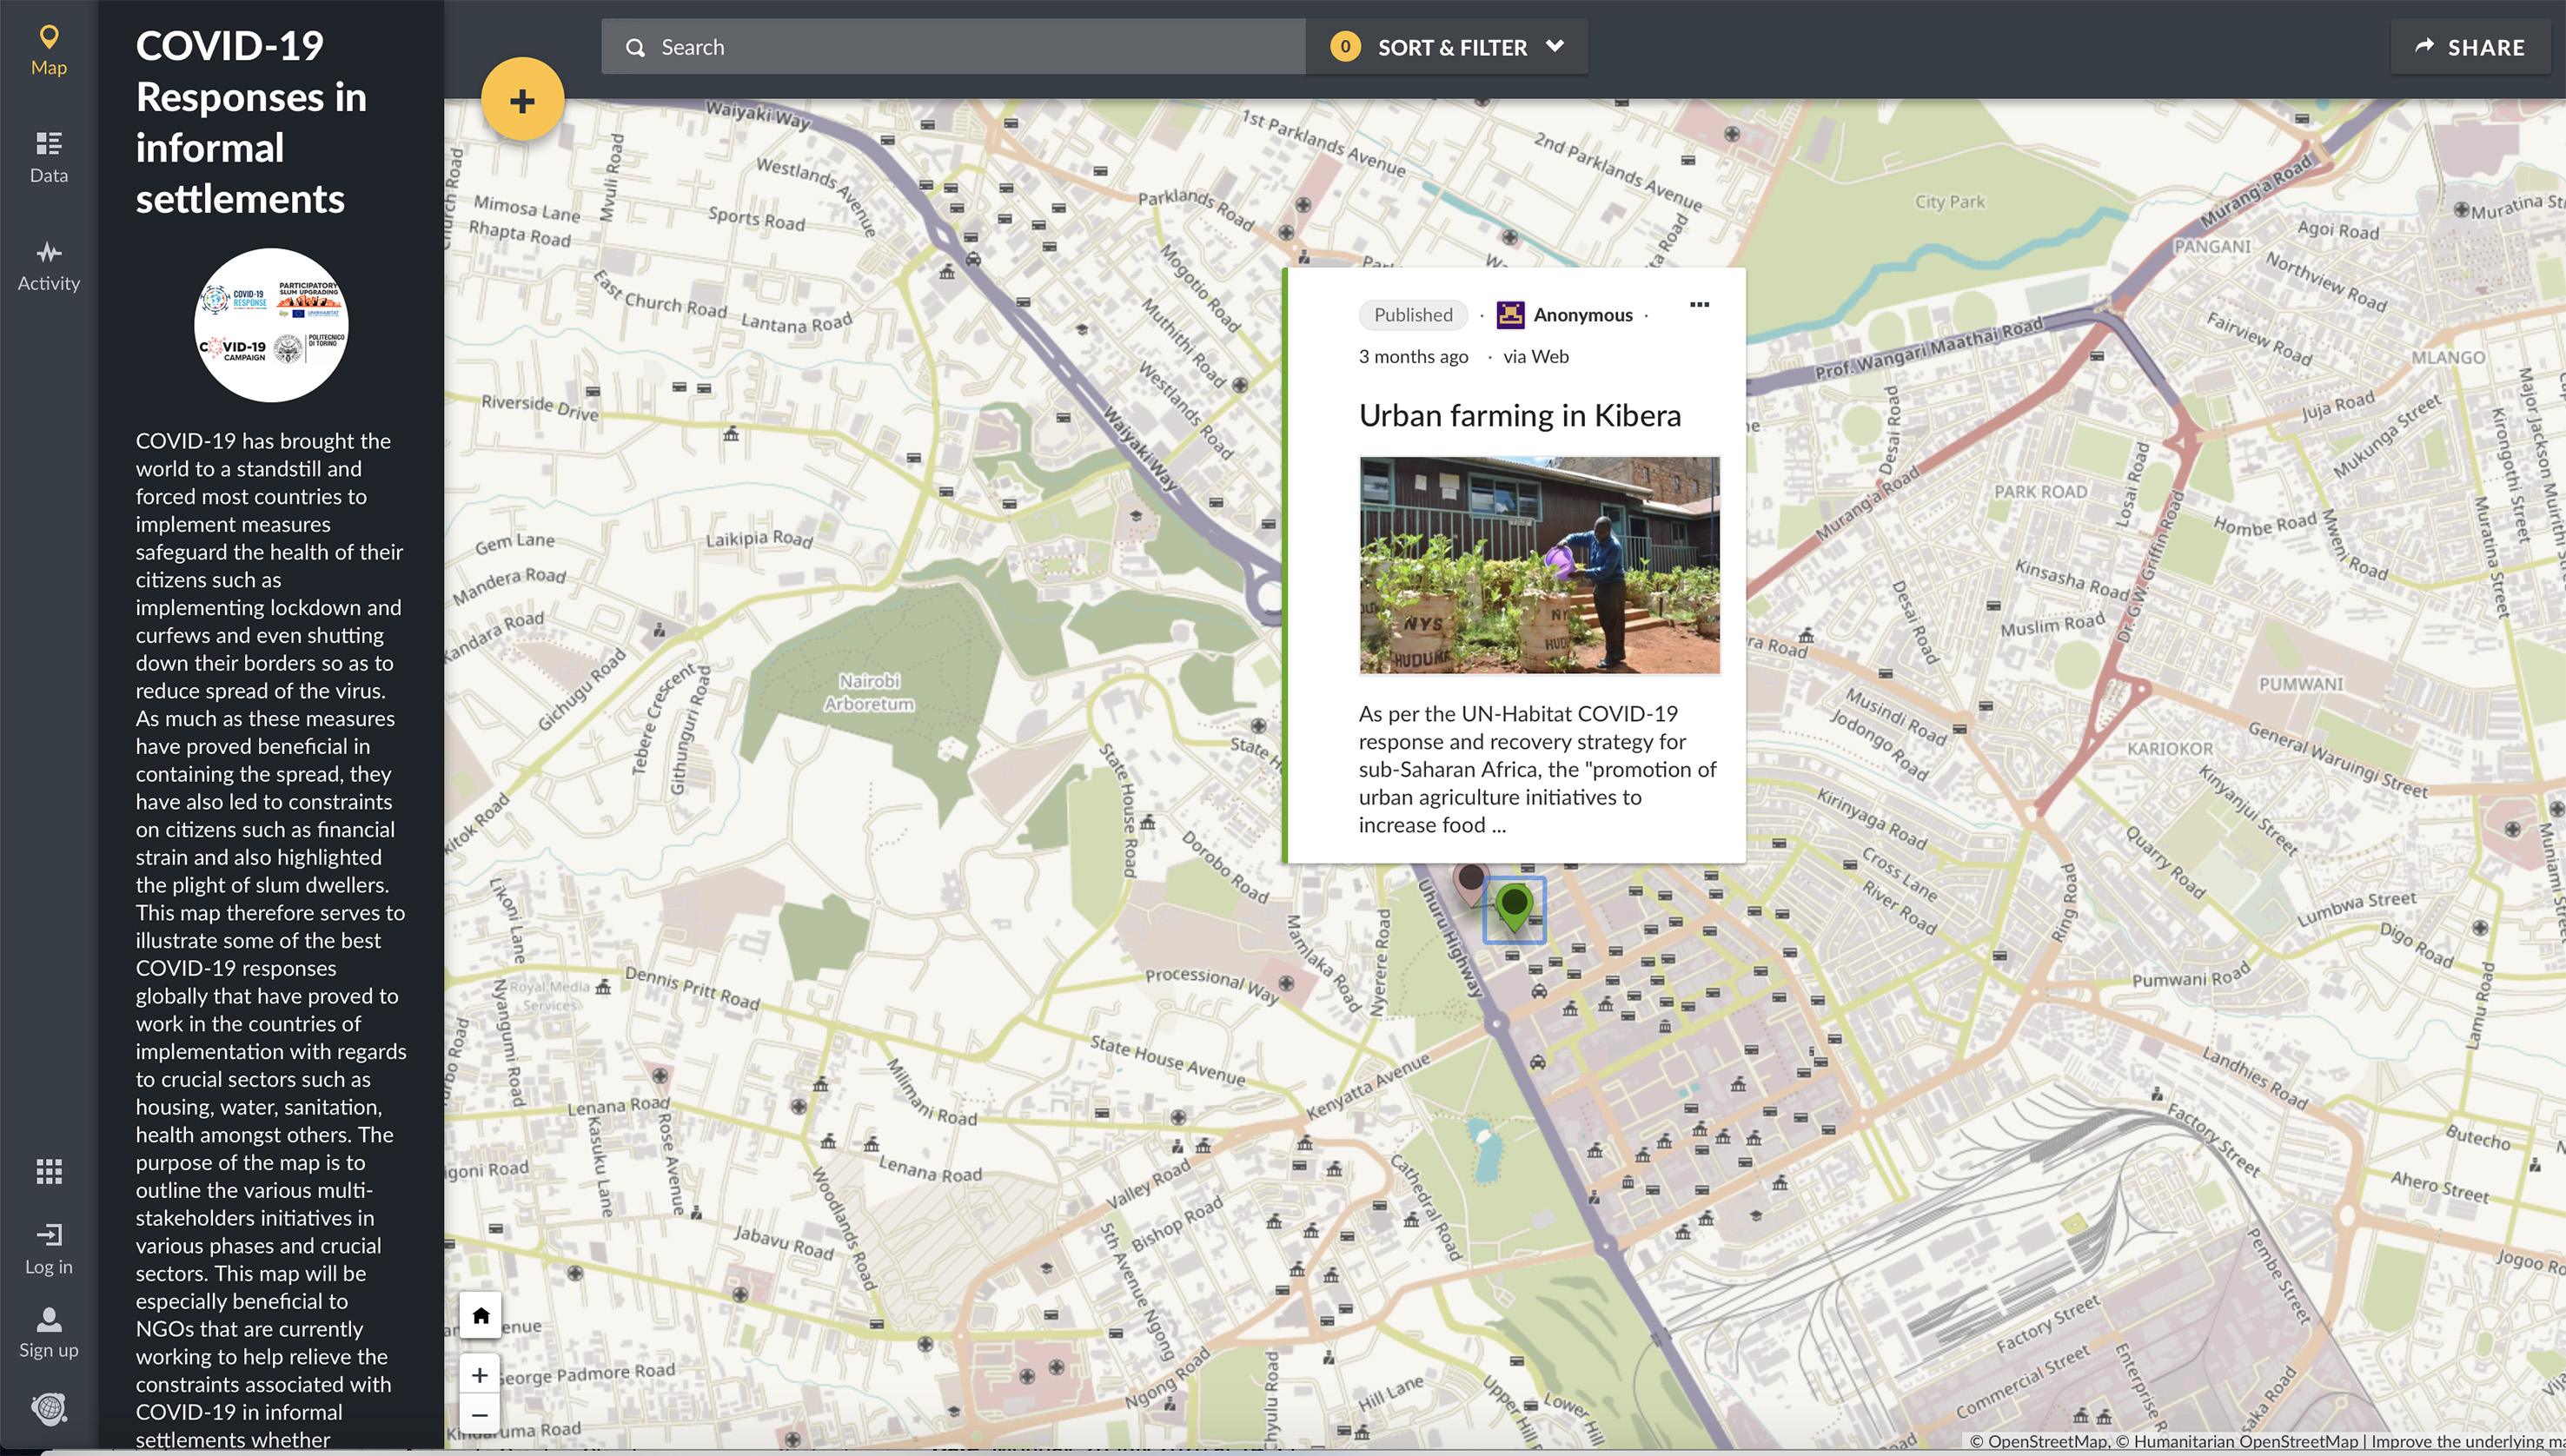Screen dimensions: 2566x1456
Task: Click into the Search field
Action: click(953, 47)
